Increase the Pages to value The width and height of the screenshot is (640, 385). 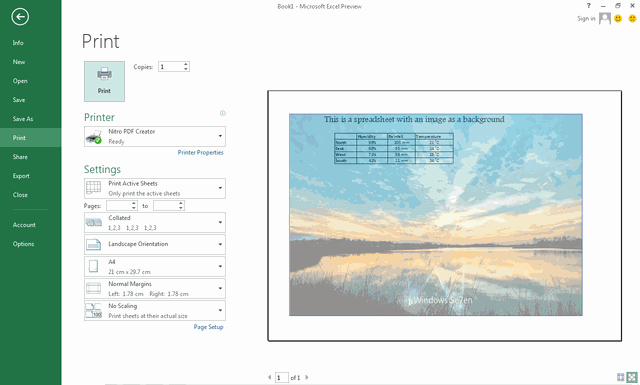180,203
